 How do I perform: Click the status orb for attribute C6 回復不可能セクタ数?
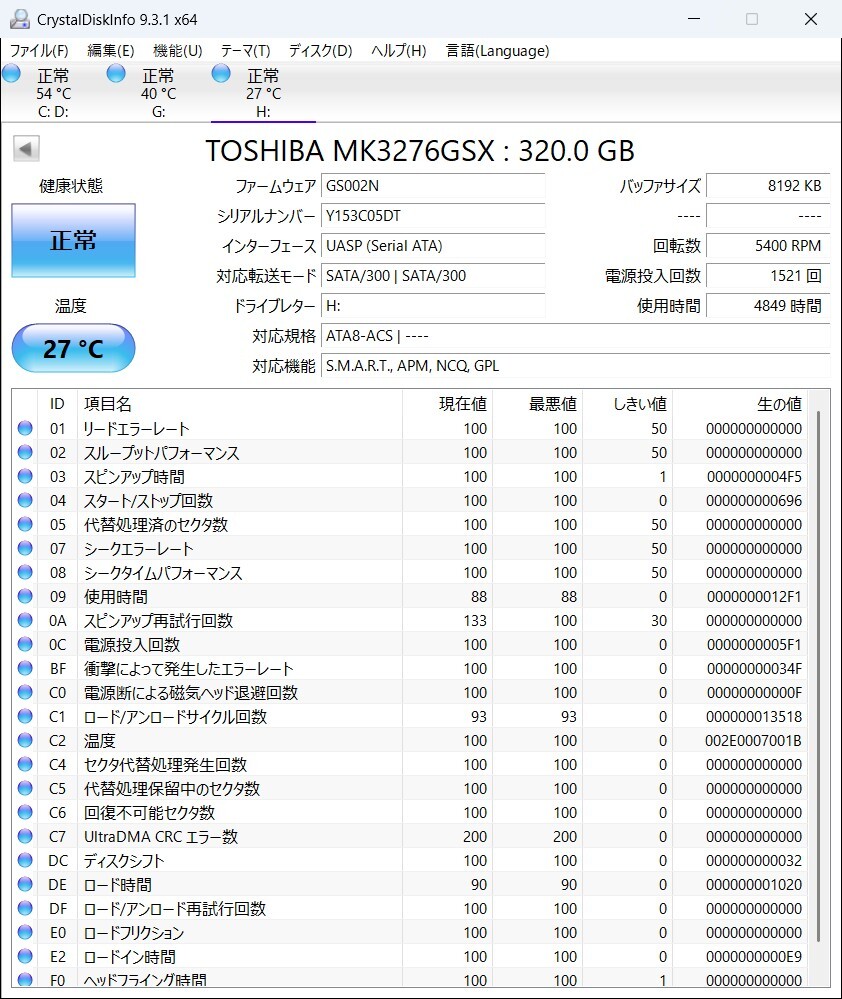click(x=25, y=812)
